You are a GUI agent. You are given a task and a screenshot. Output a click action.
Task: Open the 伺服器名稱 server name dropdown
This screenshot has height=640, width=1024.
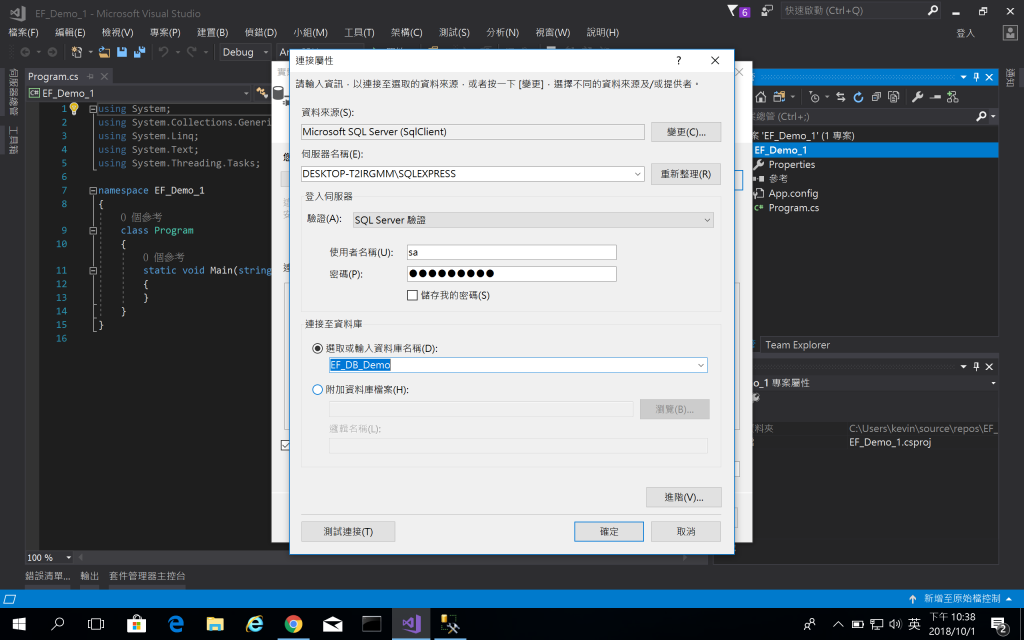click(x=637, y=174)
